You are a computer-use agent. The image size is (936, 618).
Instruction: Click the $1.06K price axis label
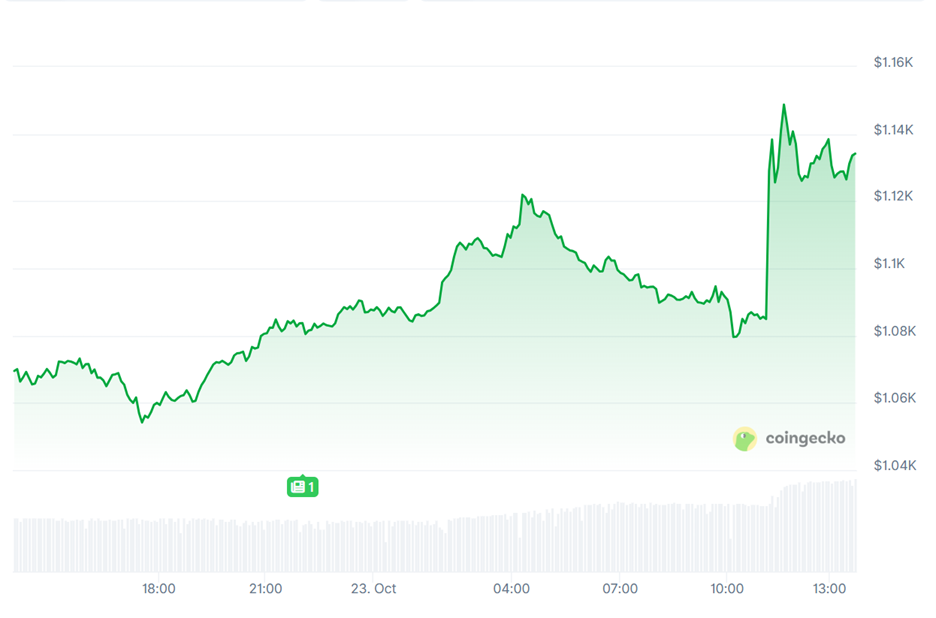coord(894,398)
